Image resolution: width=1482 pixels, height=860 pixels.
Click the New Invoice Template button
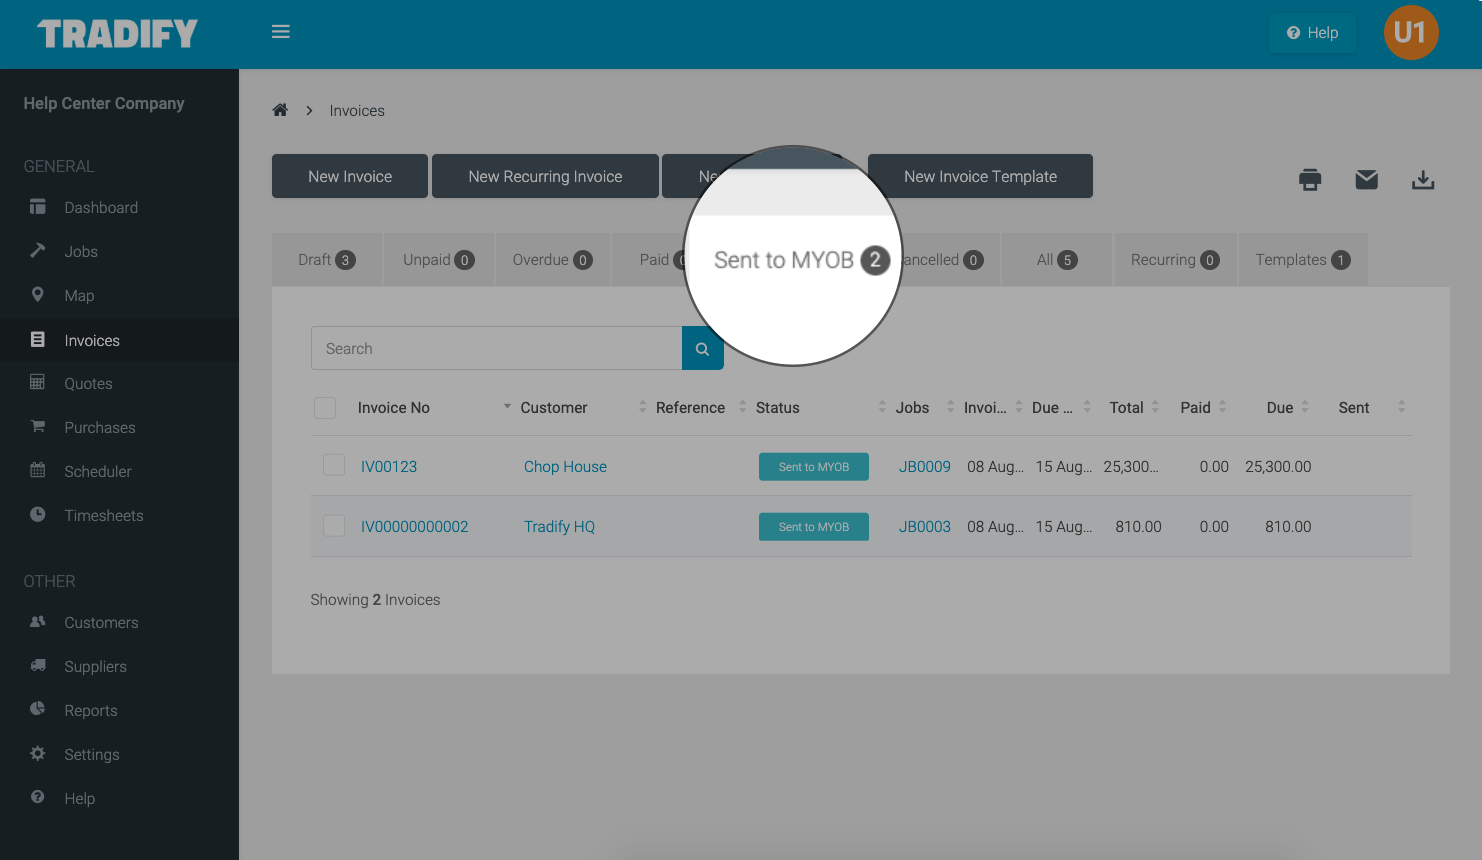pyautogui.click(x=980, y=176)
